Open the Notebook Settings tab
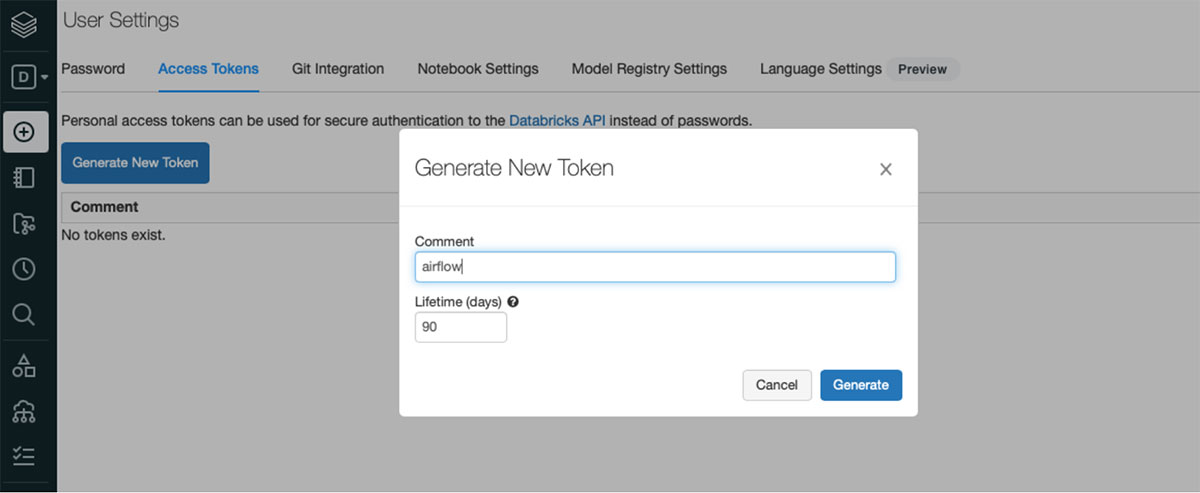Viewport: 1200px width, 493px height. (478, 69)
